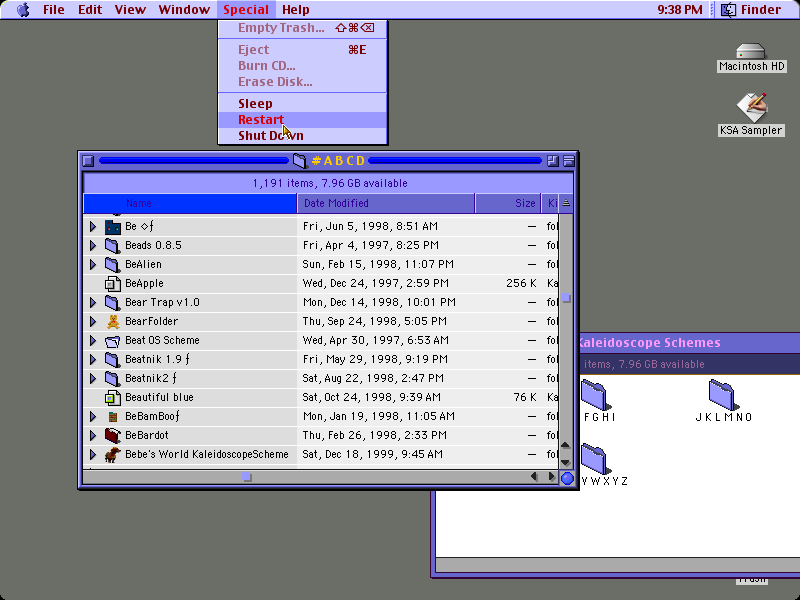Select the Beautiful blue scheme file icon
800x600 pixels.
(113, 397)
